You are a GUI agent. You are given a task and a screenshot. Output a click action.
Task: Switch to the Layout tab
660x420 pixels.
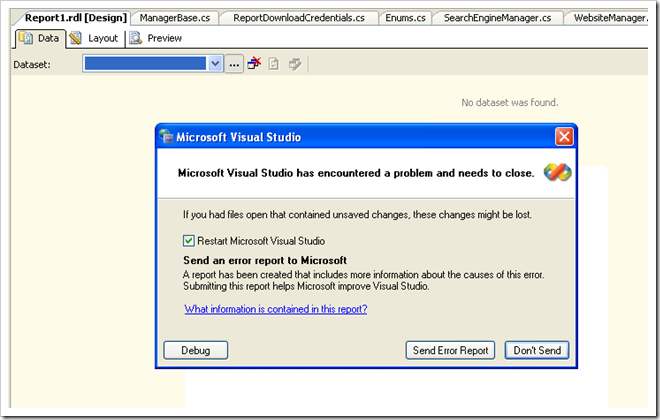95,38
